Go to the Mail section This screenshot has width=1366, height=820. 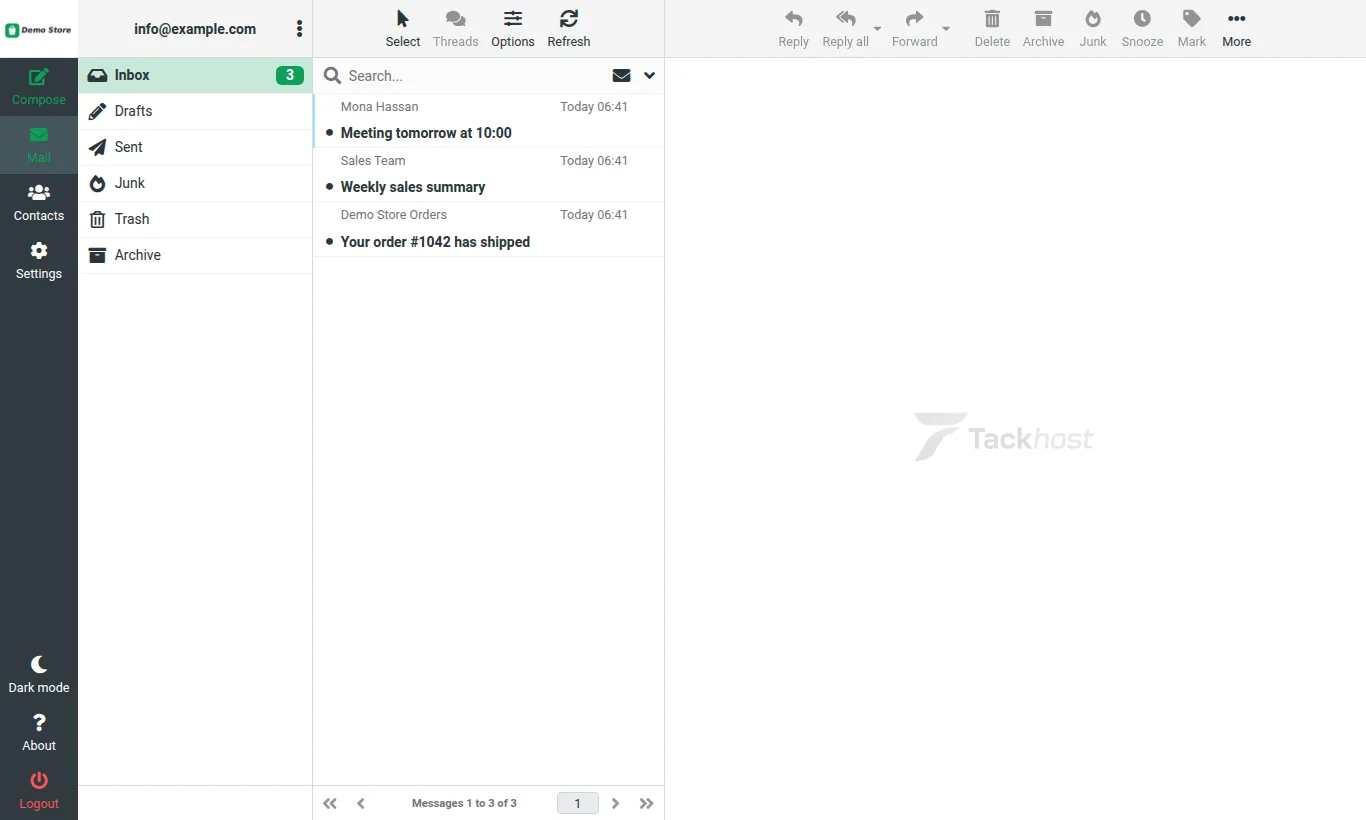tap(39, 145)
